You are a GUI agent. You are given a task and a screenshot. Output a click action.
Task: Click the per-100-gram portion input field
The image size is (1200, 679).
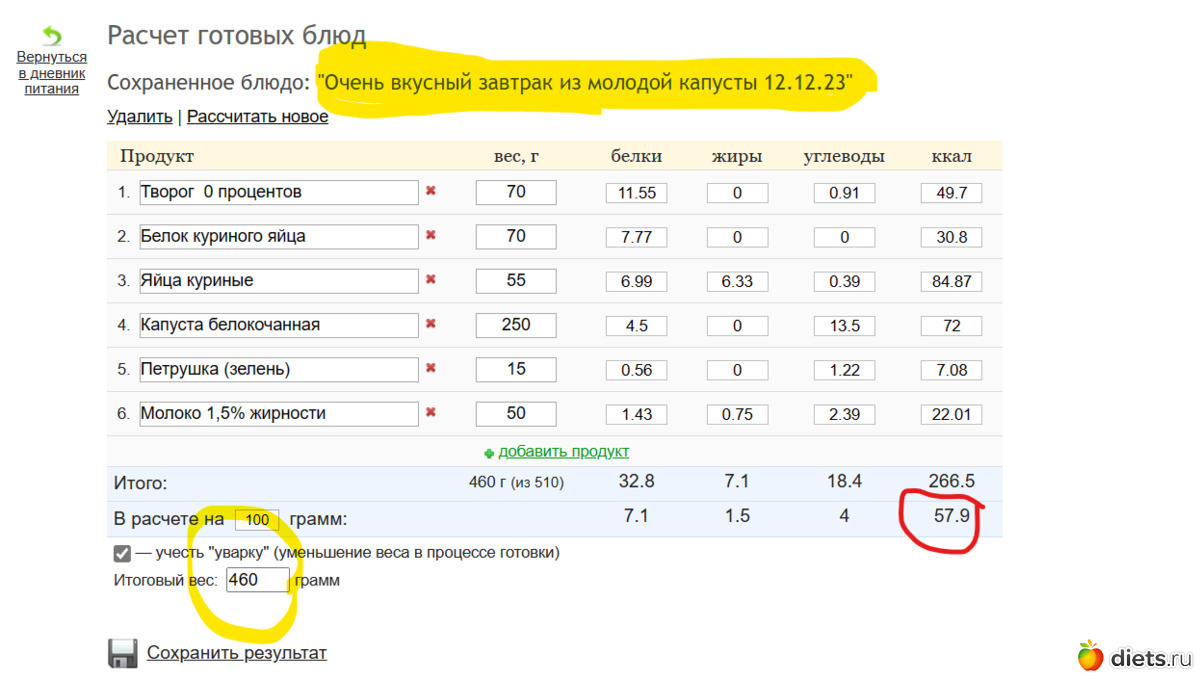coord(257,520)
